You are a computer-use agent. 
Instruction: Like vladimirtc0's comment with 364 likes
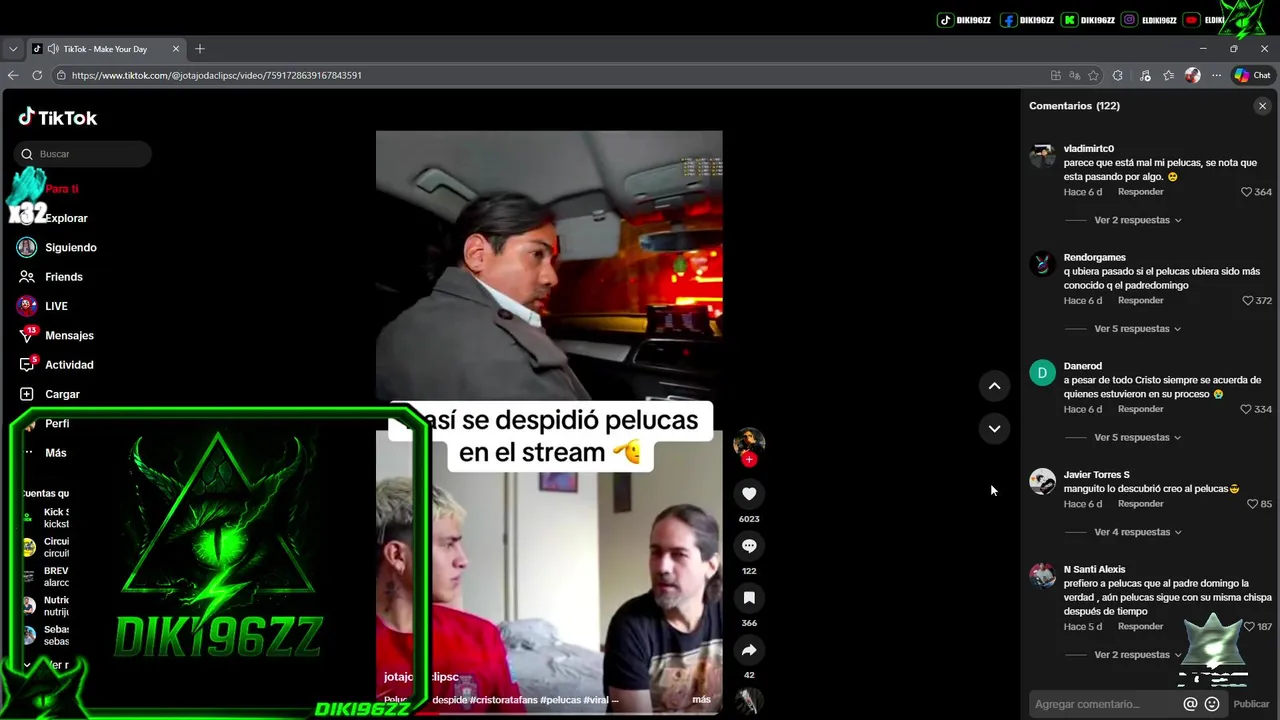(x=1246, y=192)
